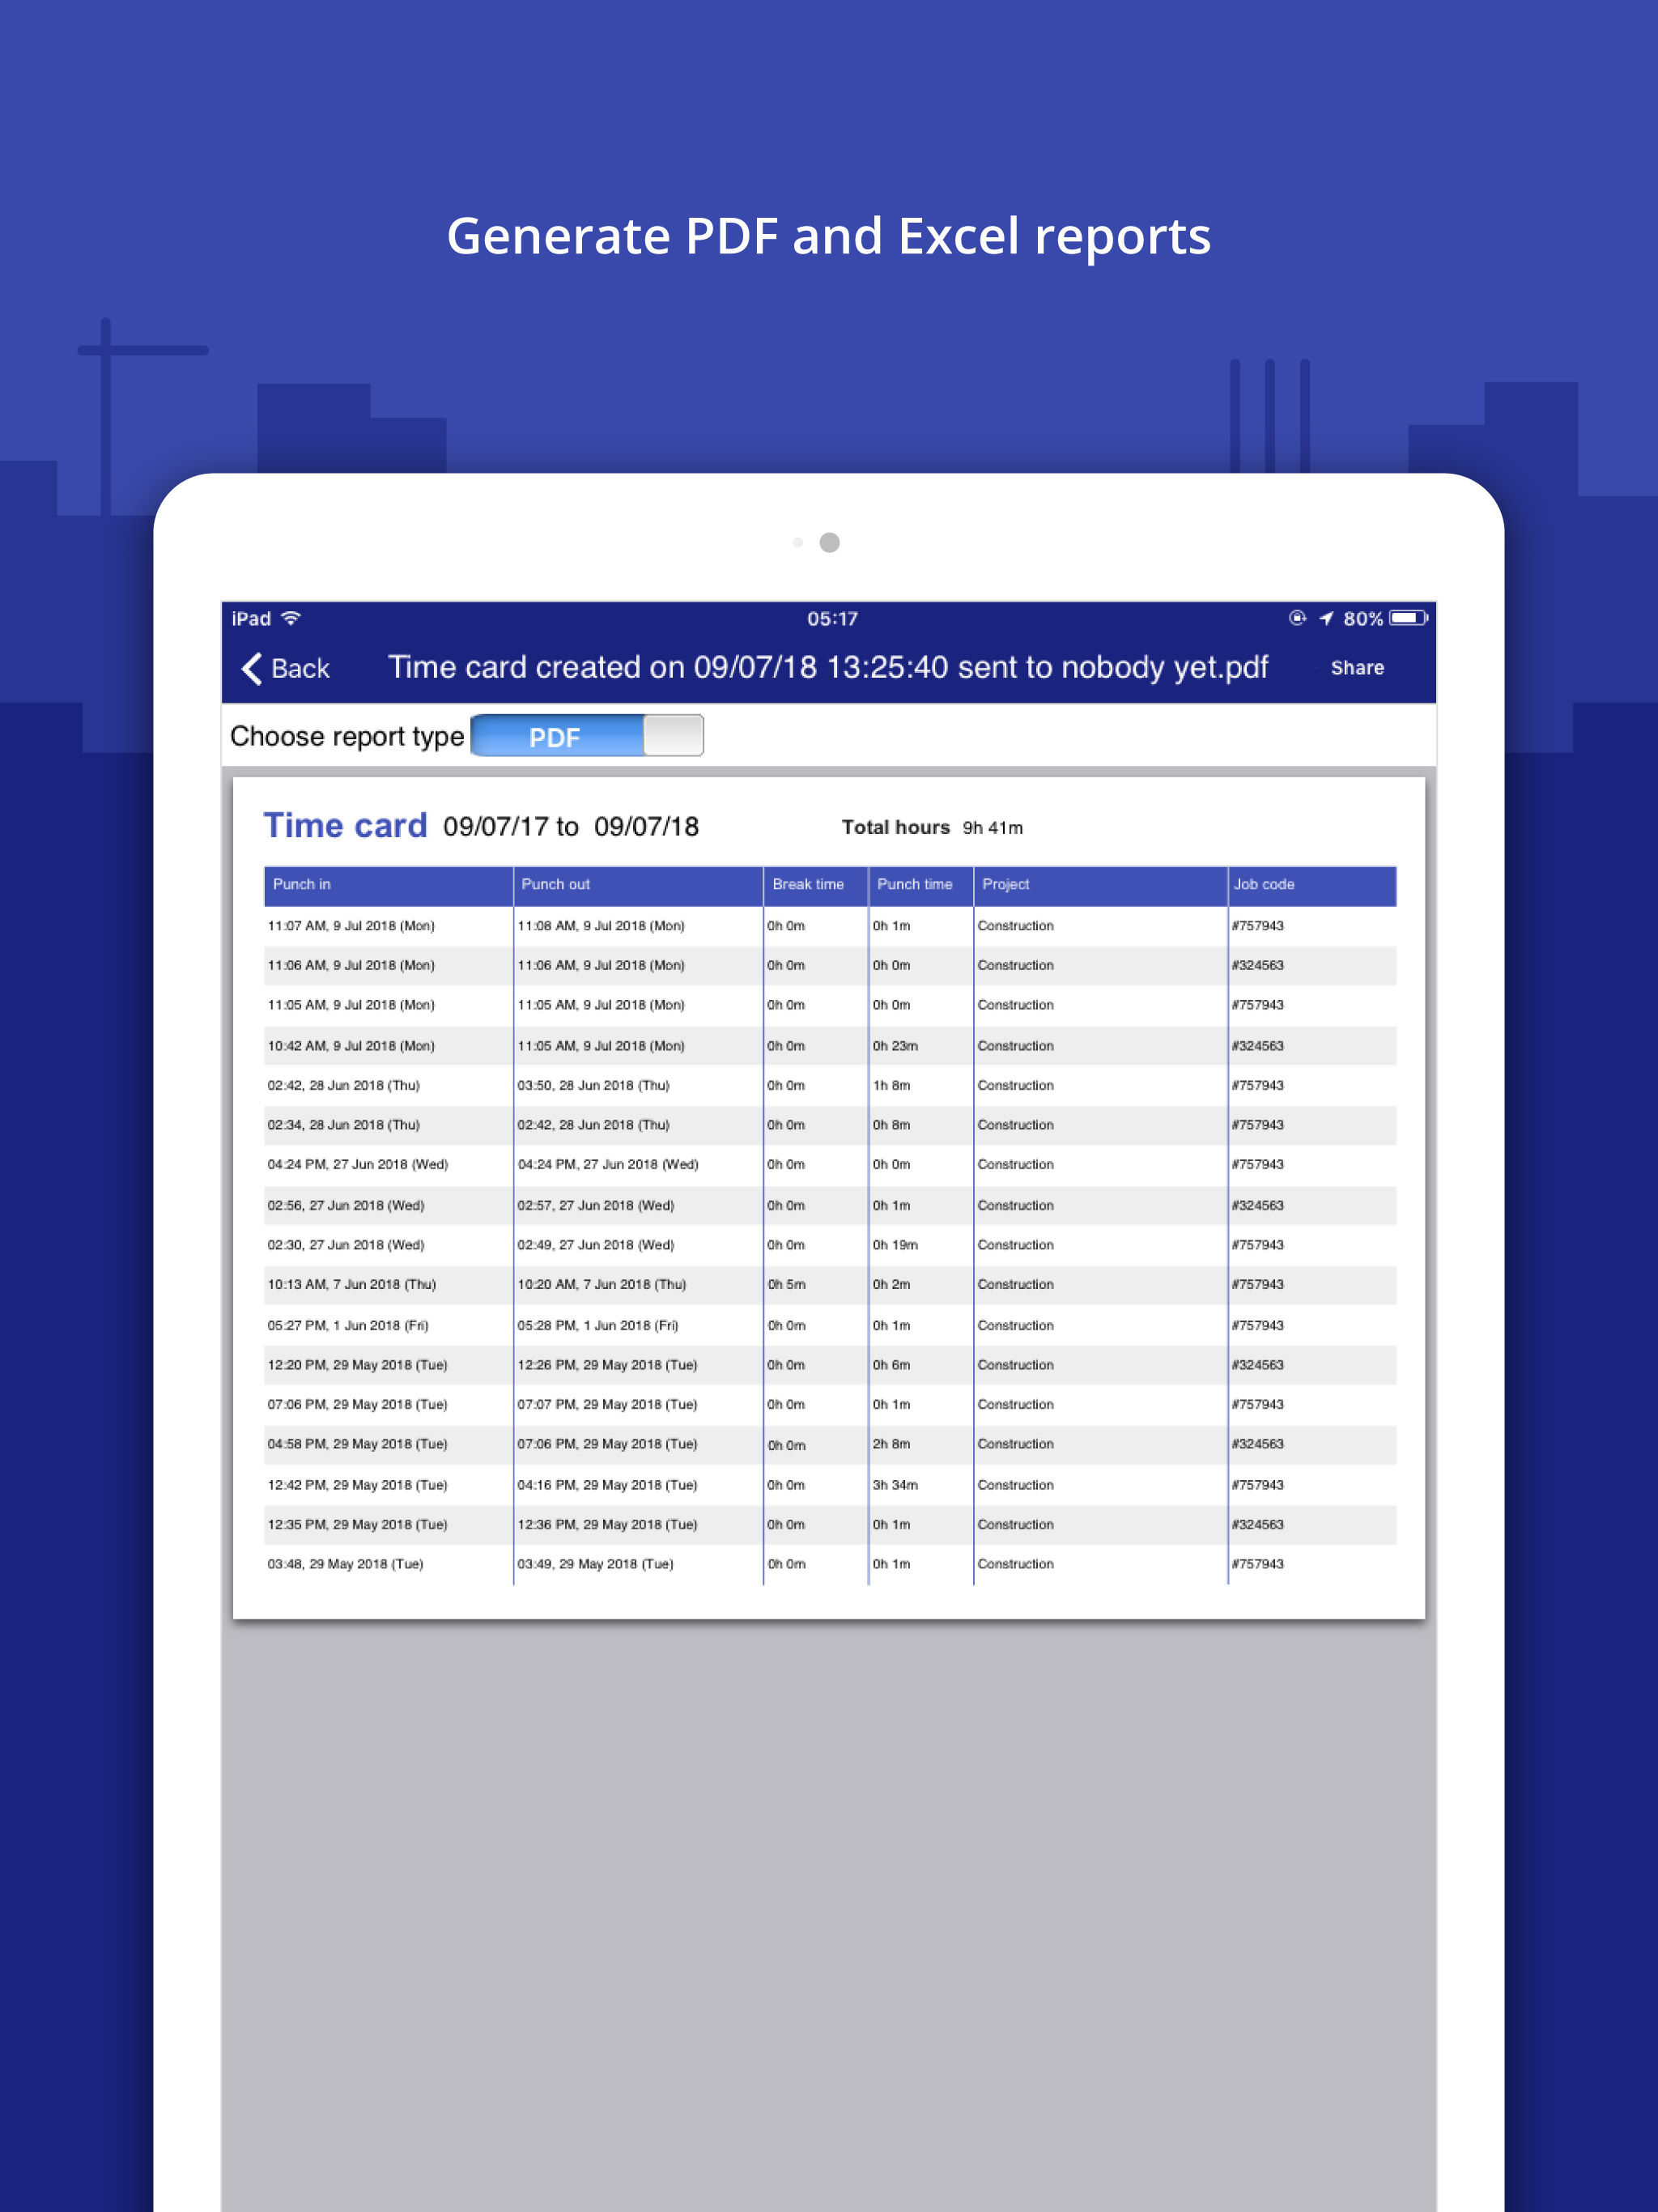Tap punch out 03:50, 28 Jun 2018
Viewport: 1658px width, 2212px height.
point(593,1086)
